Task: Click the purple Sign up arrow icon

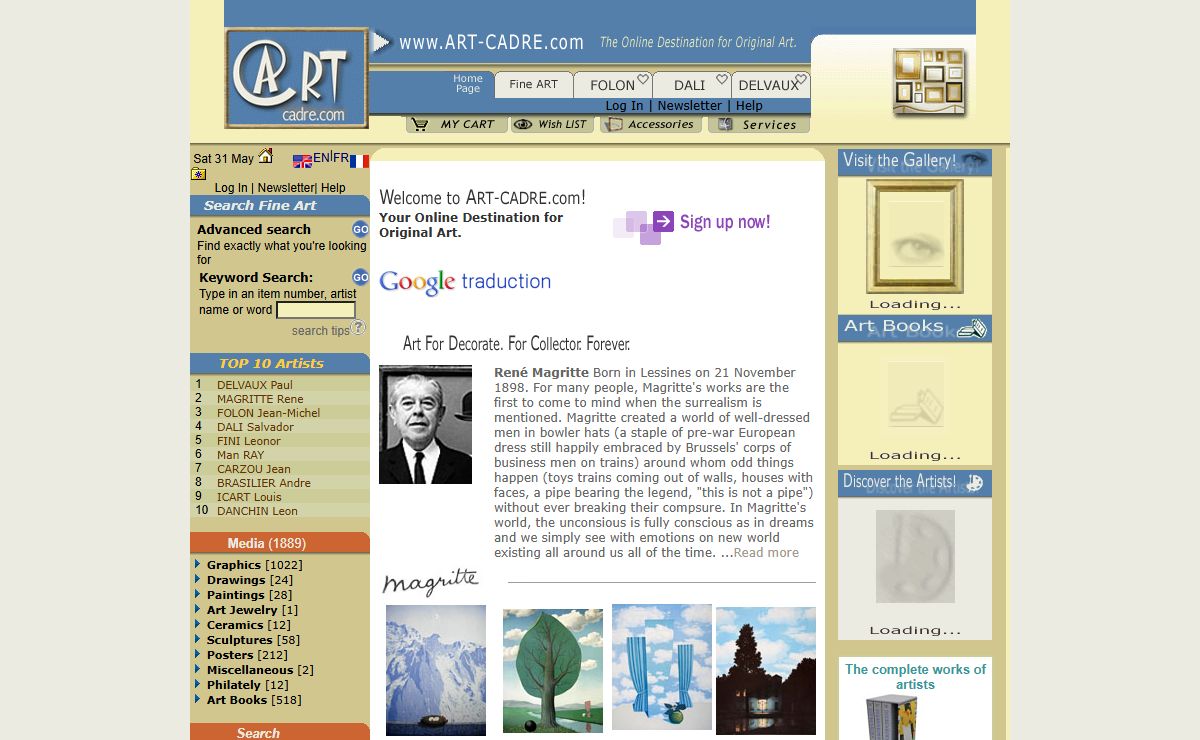Action: pos(663,221)
